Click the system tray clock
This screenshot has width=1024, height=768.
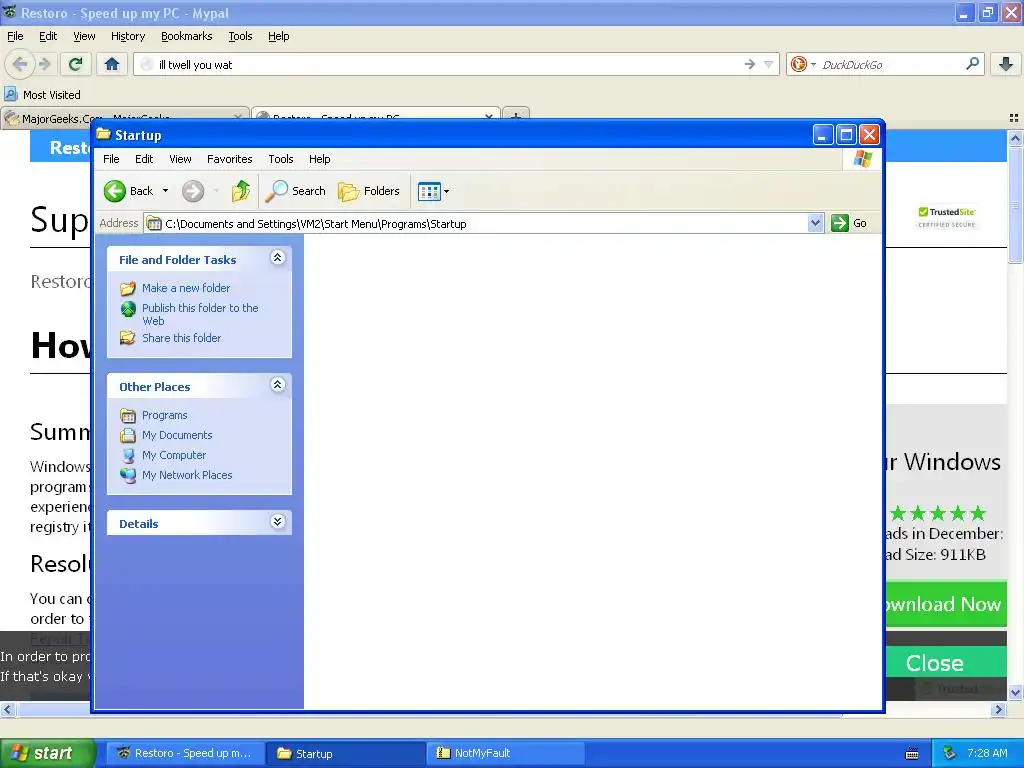tap(987, 753)
